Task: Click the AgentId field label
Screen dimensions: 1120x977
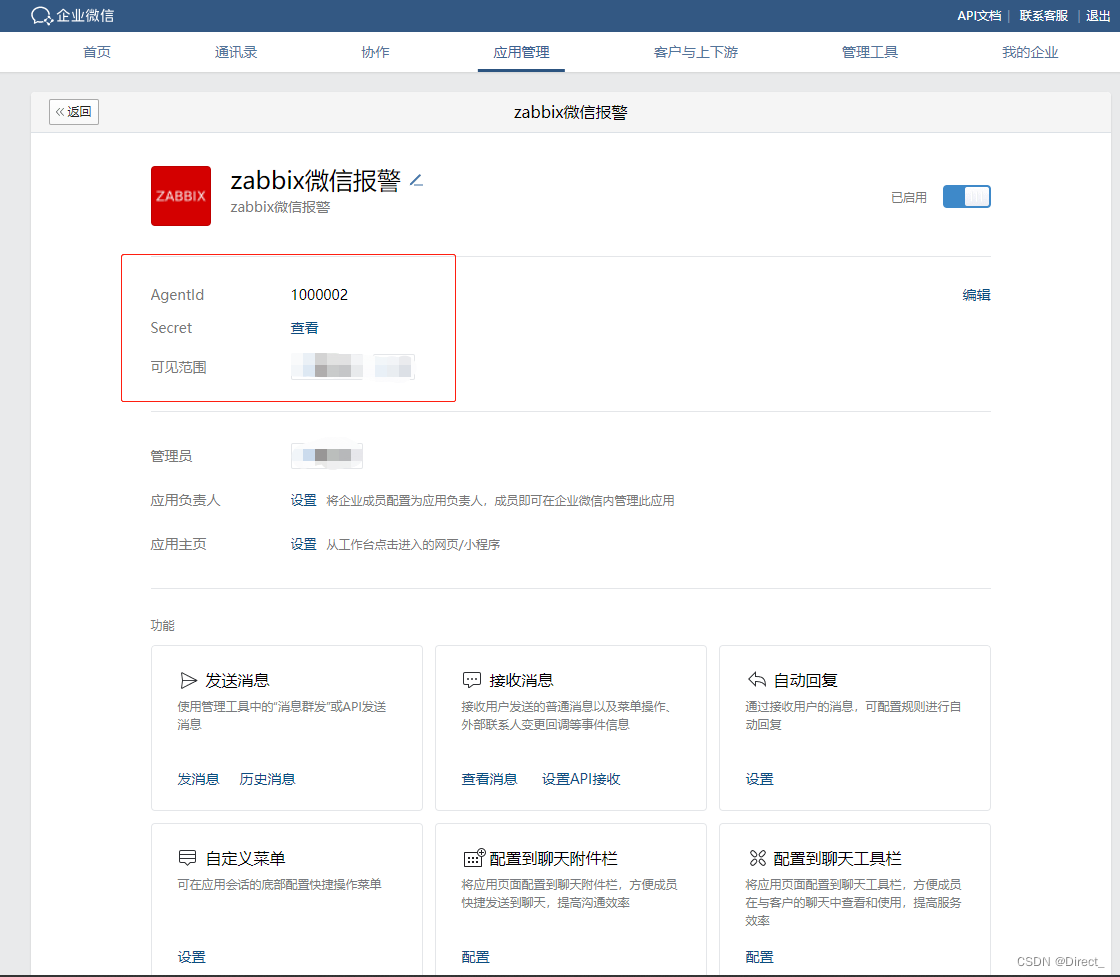Action: pyautogui.click(x=177, y=295)
